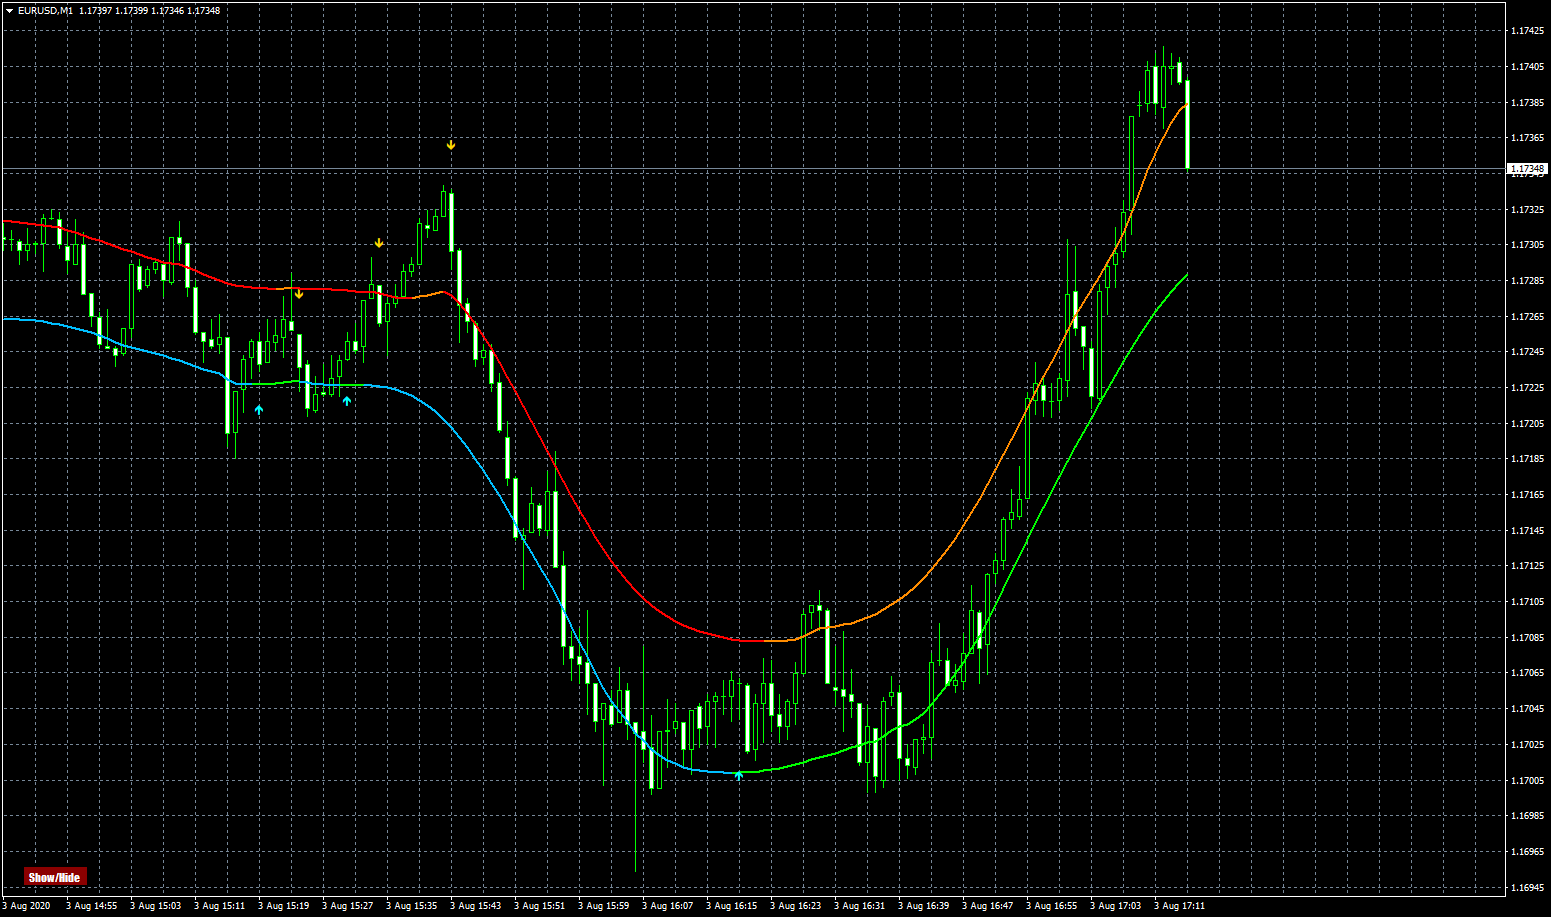Click the topmost yellow down arrow signal

click(x=451, y=145)
